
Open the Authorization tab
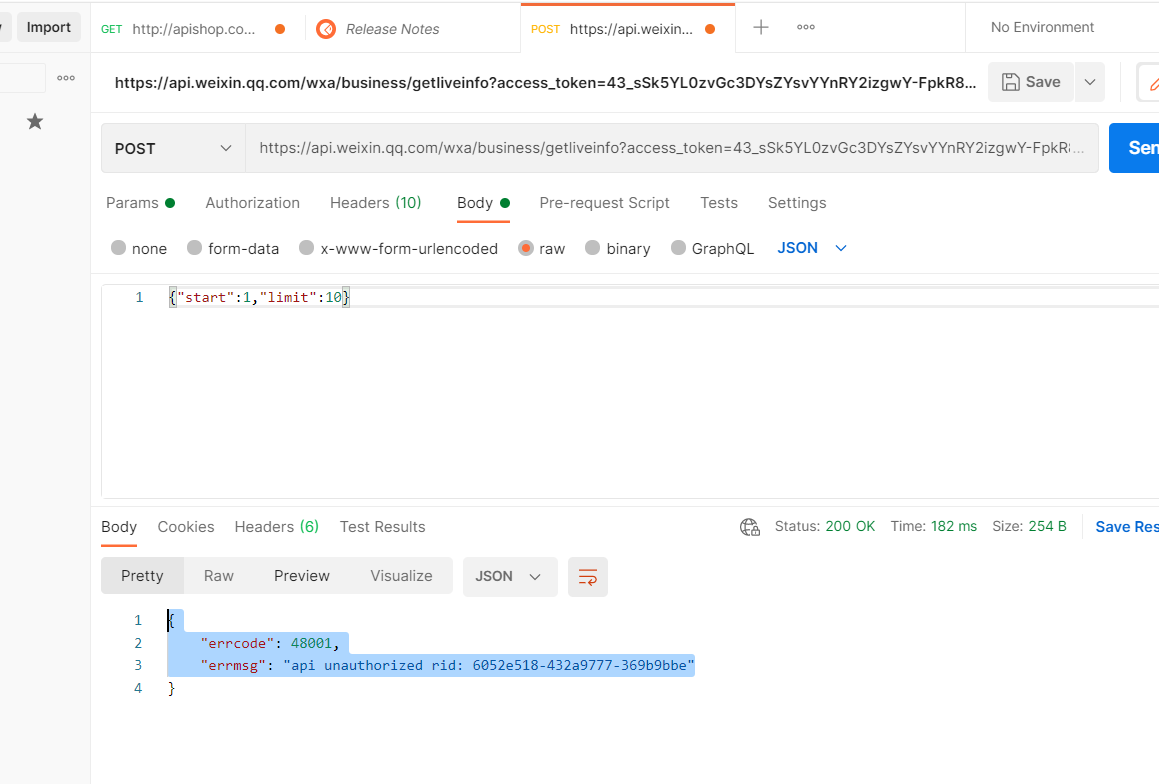pyautogui.click(x=253, y=203)
